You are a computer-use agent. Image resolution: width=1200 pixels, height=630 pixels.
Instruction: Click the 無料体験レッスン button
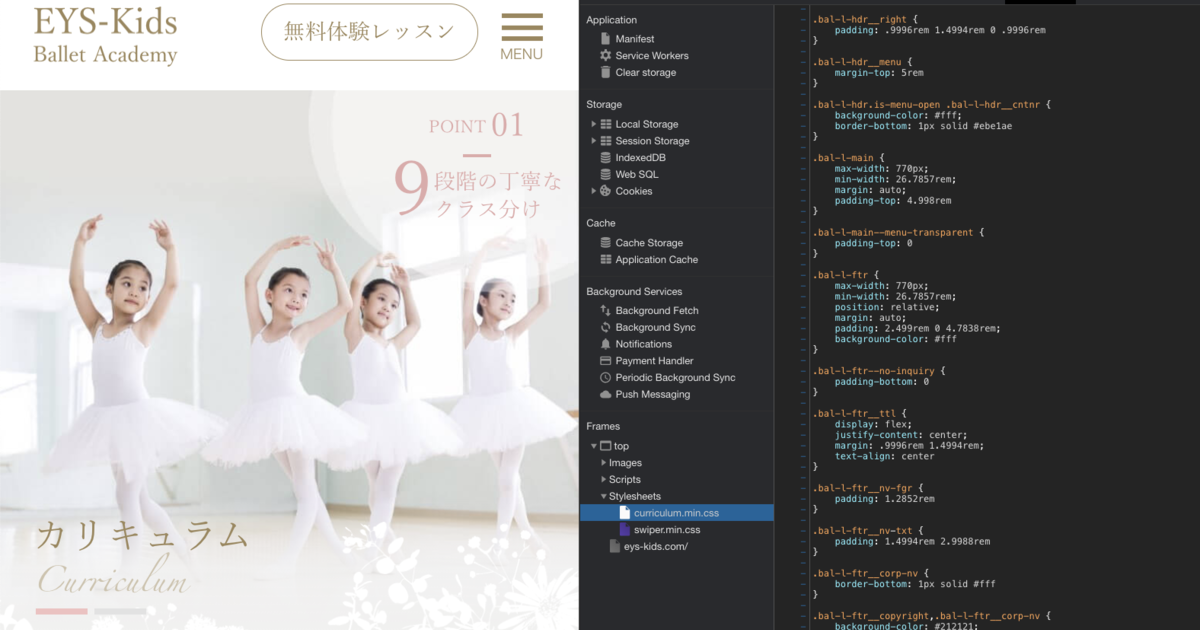[369, 32]
